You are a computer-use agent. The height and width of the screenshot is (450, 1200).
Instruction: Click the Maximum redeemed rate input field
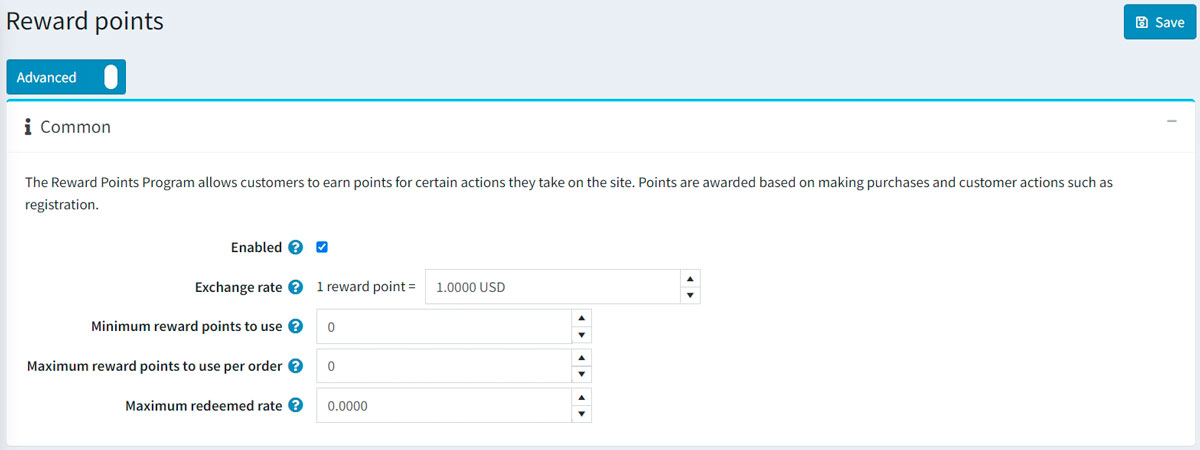442,406
